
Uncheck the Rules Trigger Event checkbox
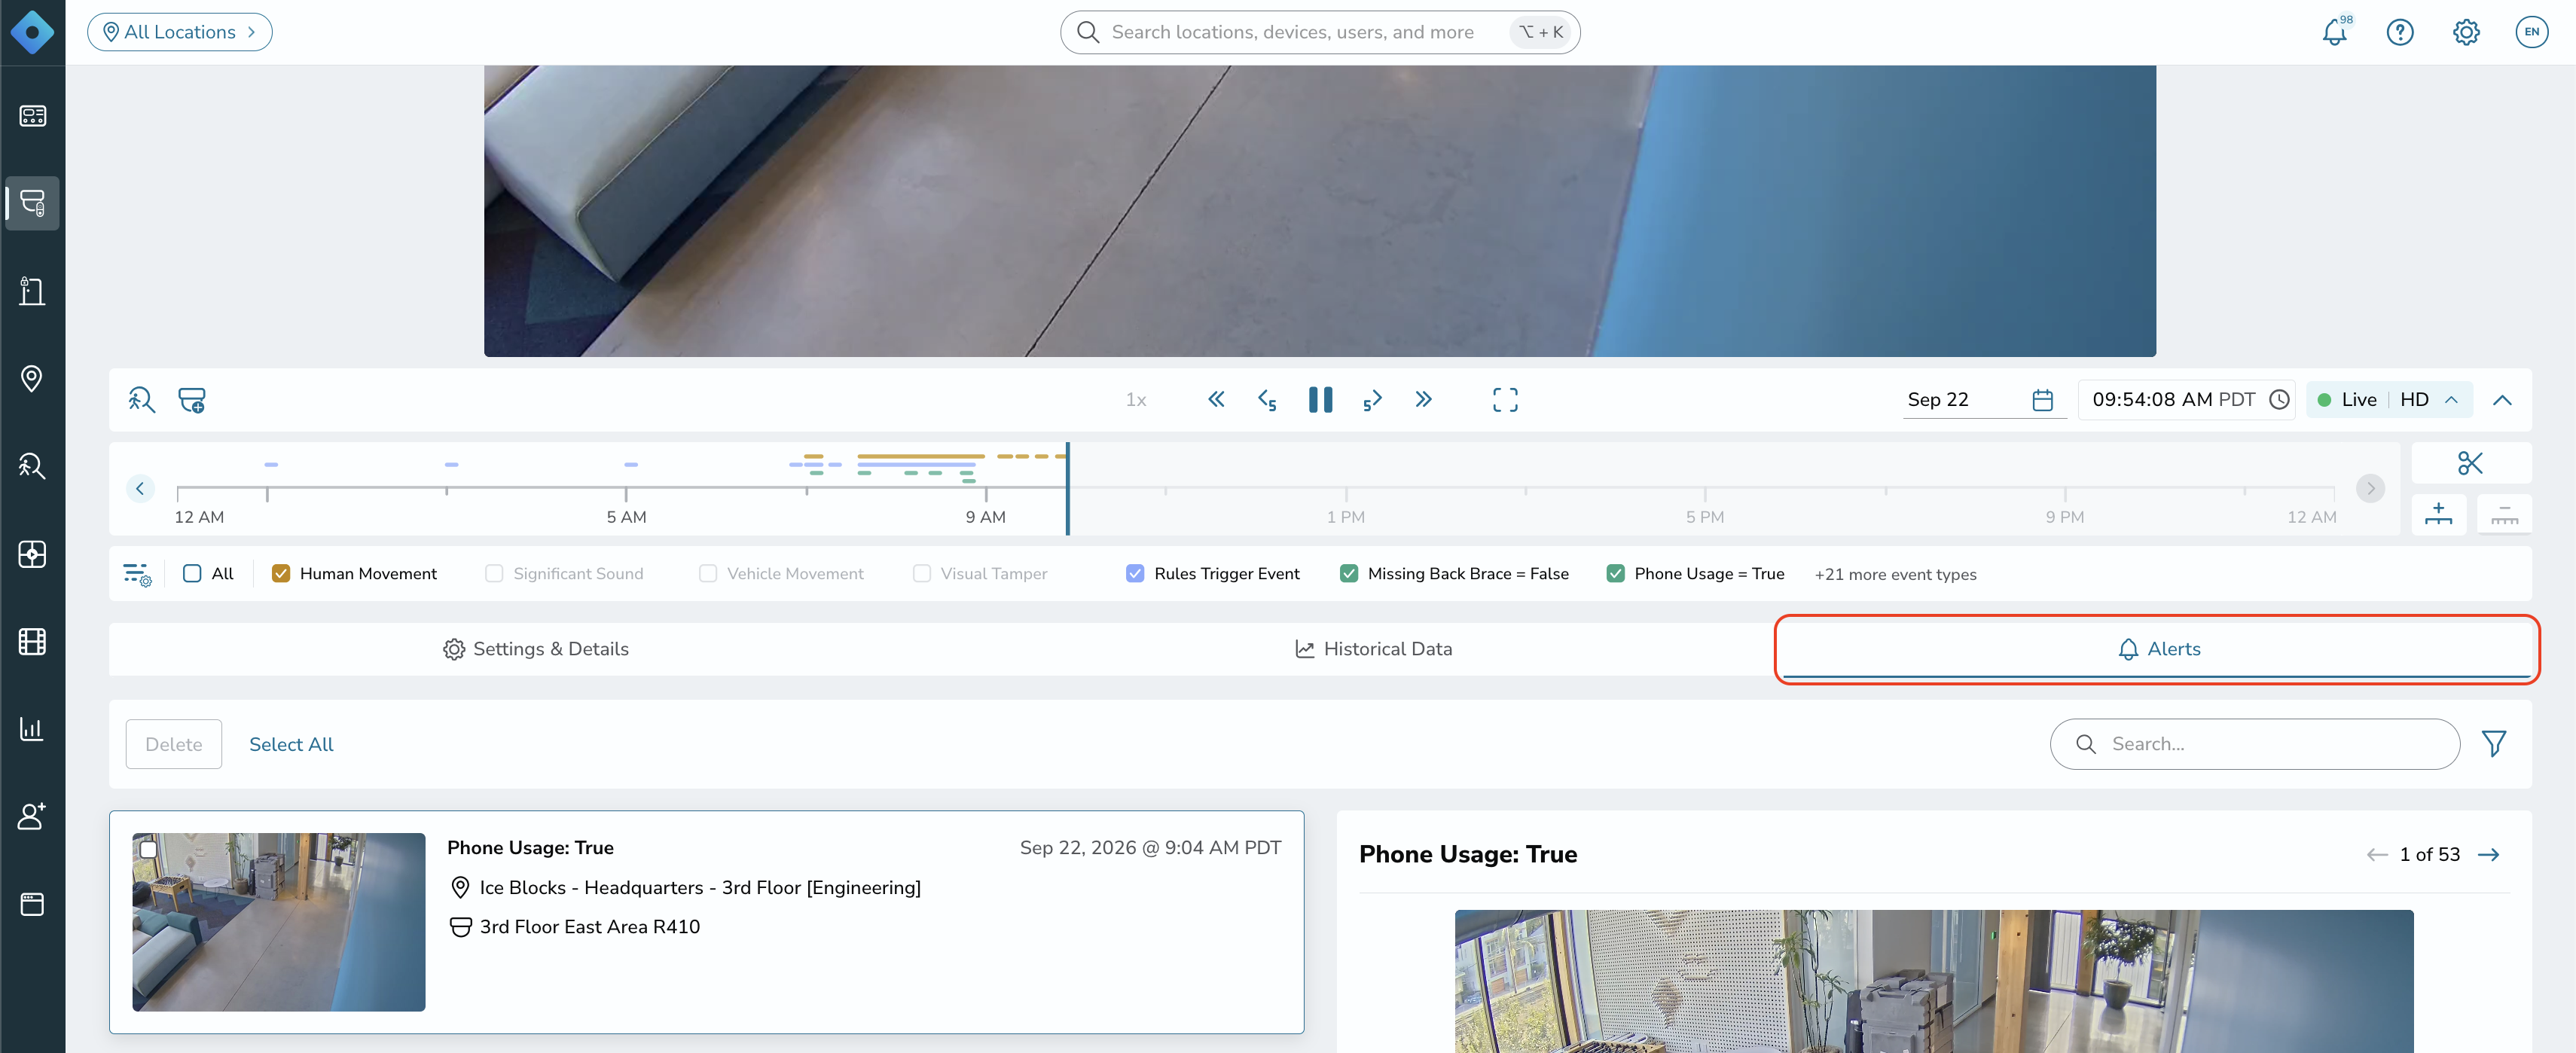tap(1135, 574)
